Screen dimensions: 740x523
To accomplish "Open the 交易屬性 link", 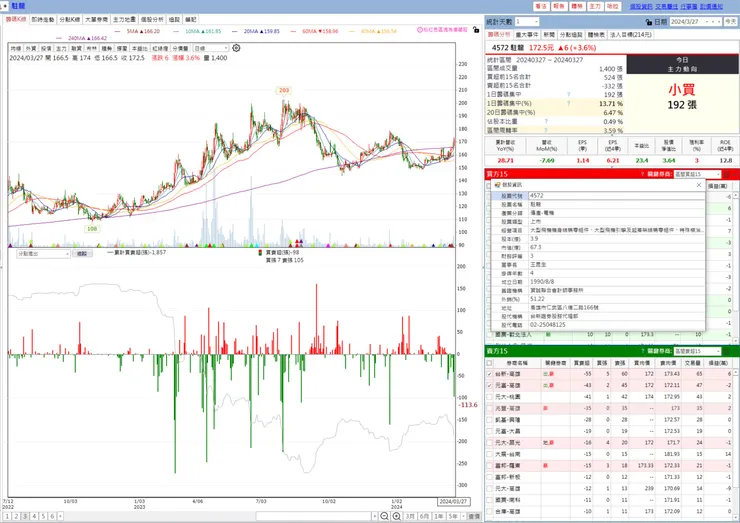I will (x=666, y=7).
